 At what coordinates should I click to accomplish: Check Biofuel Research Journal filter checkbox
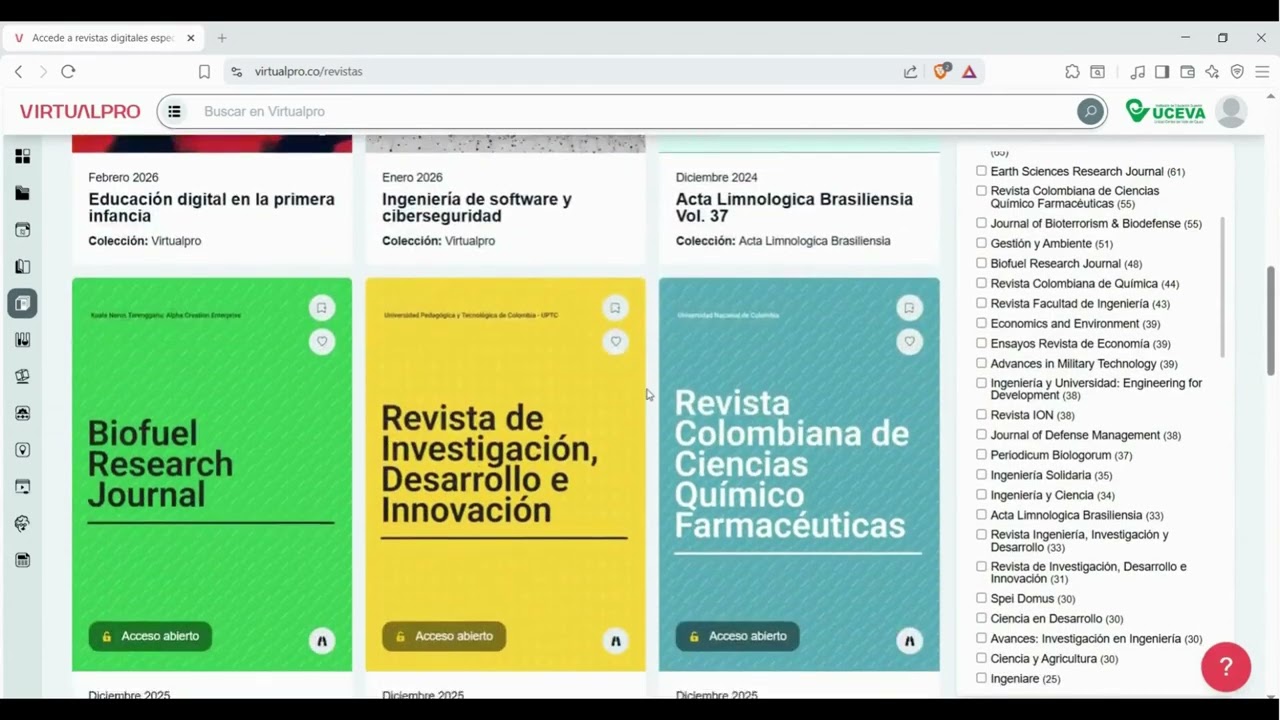(981, 263)
